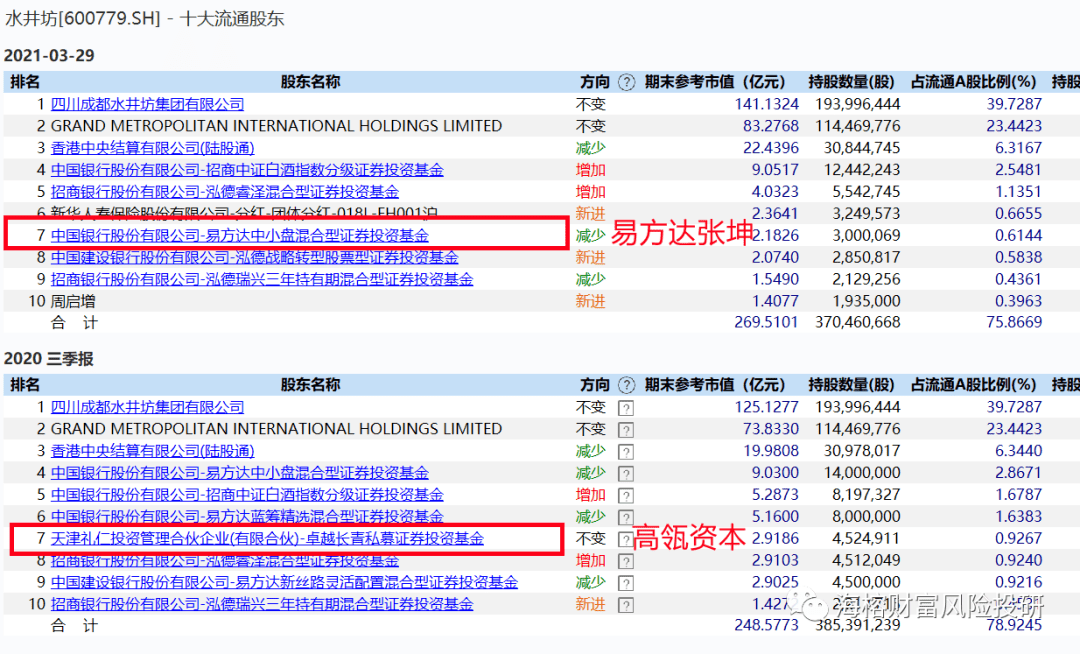Select the total value 248.5773
The width and height of the screenshot is (1080, 654).
tap(767, 625)
